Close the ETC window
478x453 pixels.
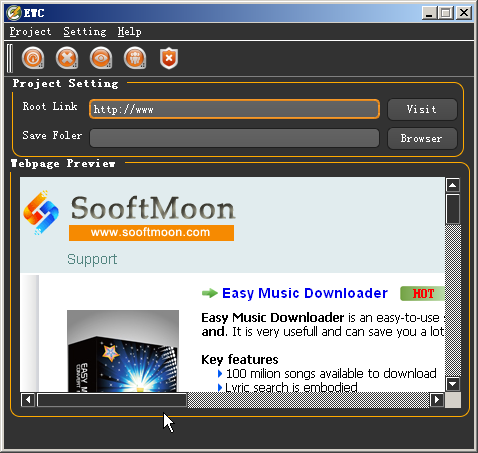[x=464, y=13]
